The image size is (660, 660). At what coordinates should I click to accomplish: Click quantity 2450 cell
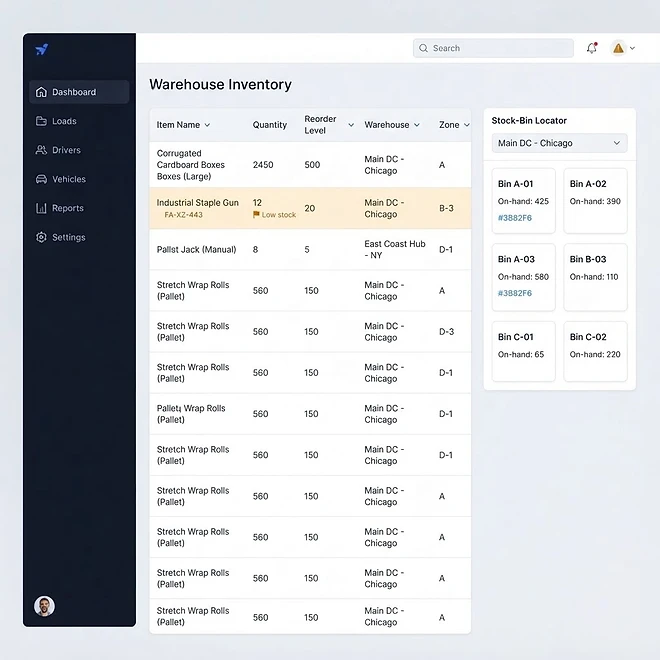263,165
